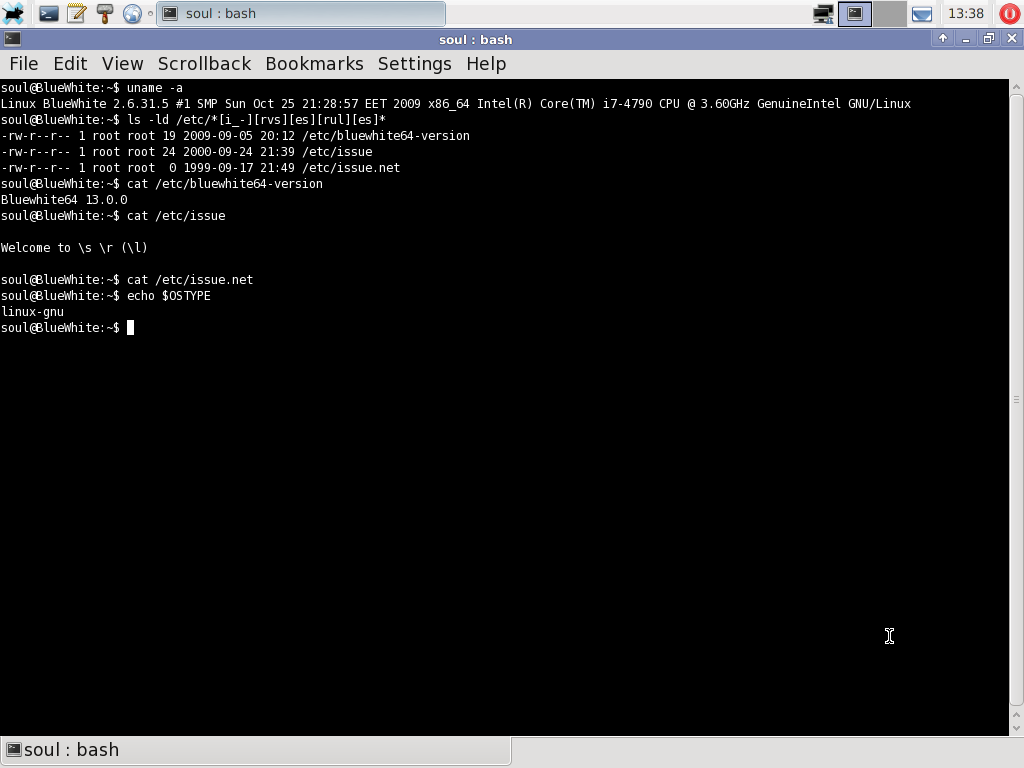The width and height of the screenshot is (1024, 768).
Task: Switch to second gray workspace in pager
Action: tap(889, 14)
